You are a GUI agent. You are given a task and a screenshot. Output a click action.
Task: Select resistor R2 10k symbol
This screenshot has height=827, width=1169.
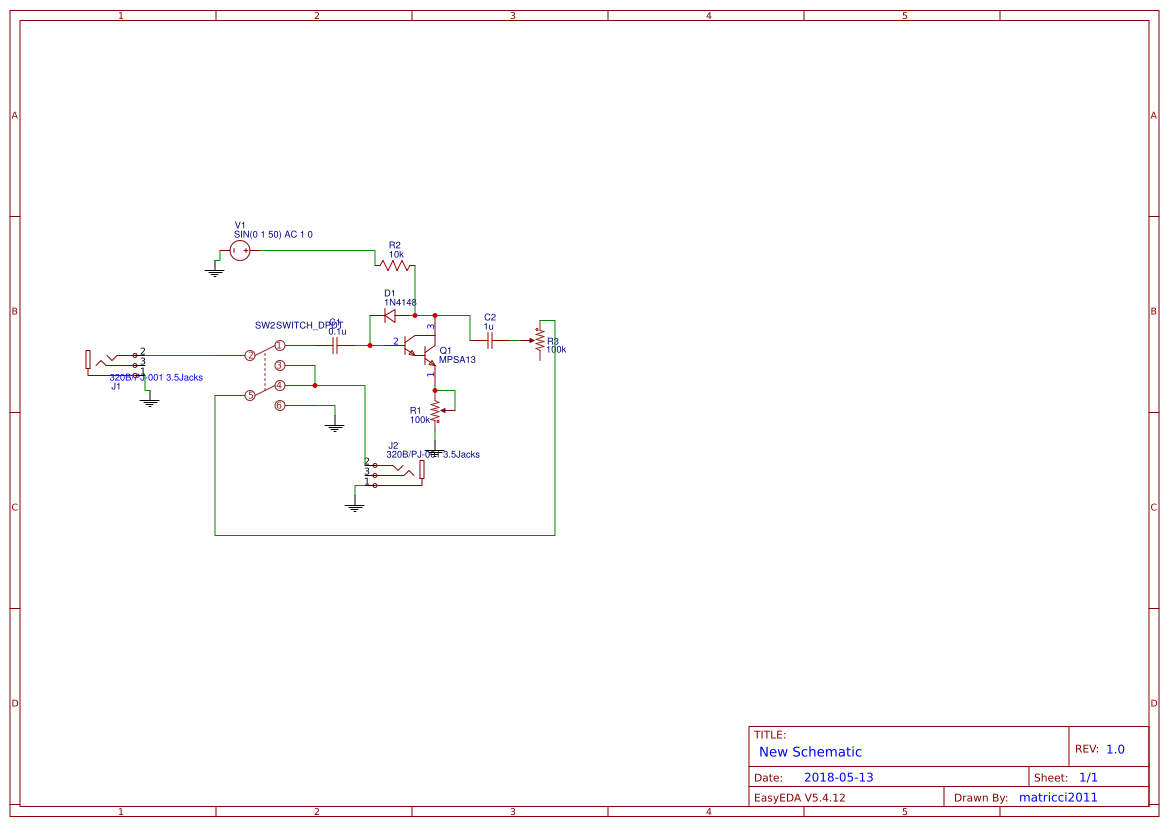(394, 264)
